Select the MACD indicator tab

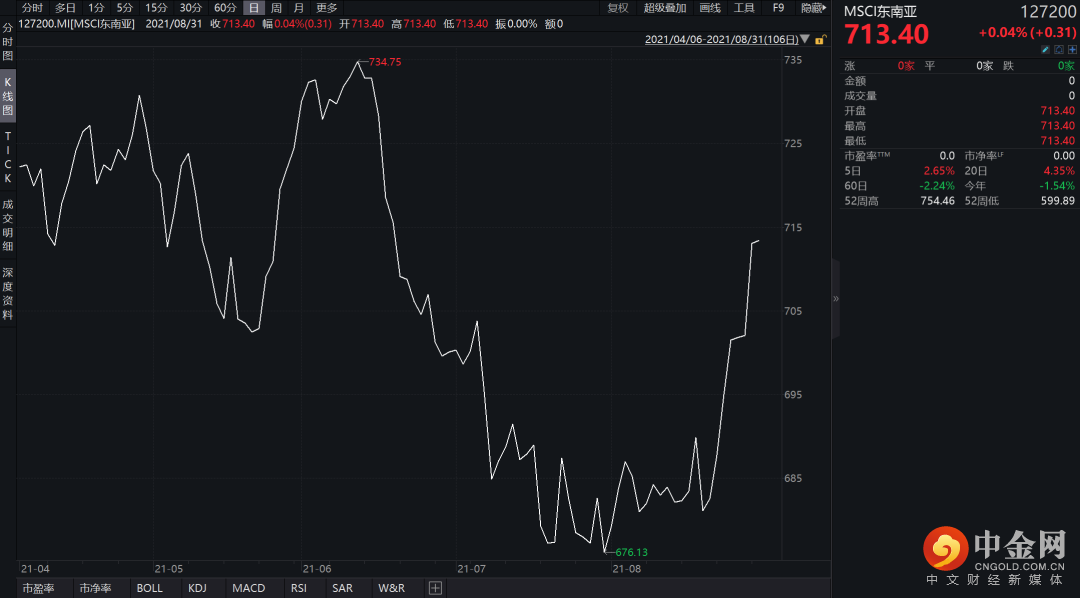pyautogui.click(x=249, y=588)
